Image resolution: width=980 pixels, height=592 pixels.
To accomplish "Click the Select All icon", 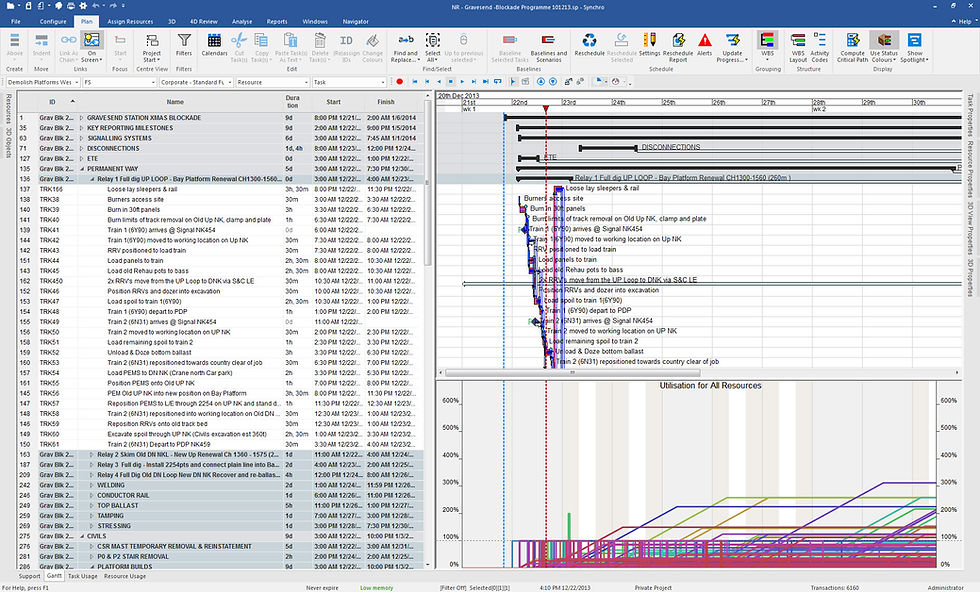I will point(432,41).
